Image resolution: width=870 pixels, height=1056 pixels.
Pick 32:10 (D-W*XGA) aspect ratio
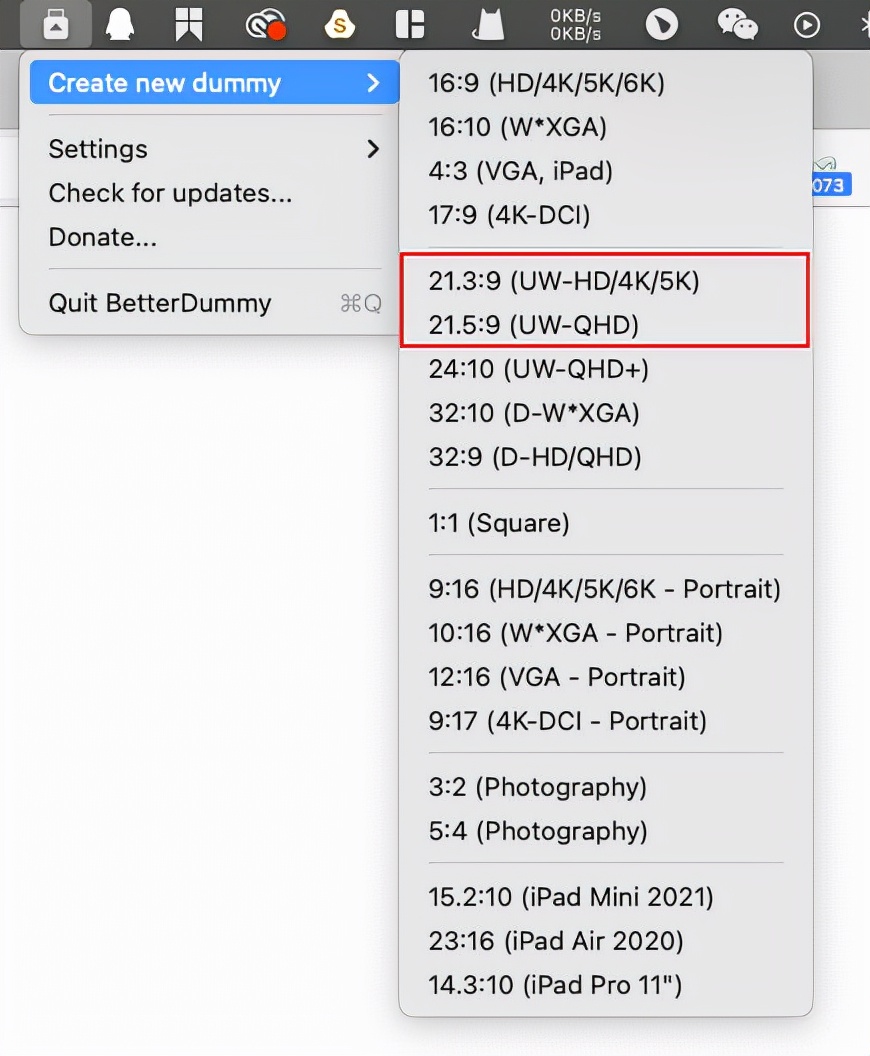(x=605, y=413)
